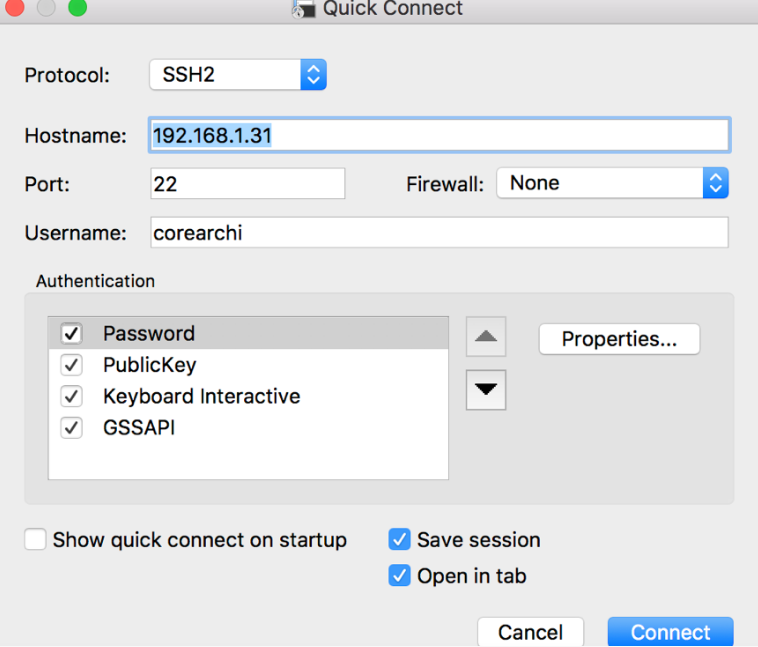Viewport: 758px width, 647px height.
Task: Open authentication Properties dialog
Action: 619,339
